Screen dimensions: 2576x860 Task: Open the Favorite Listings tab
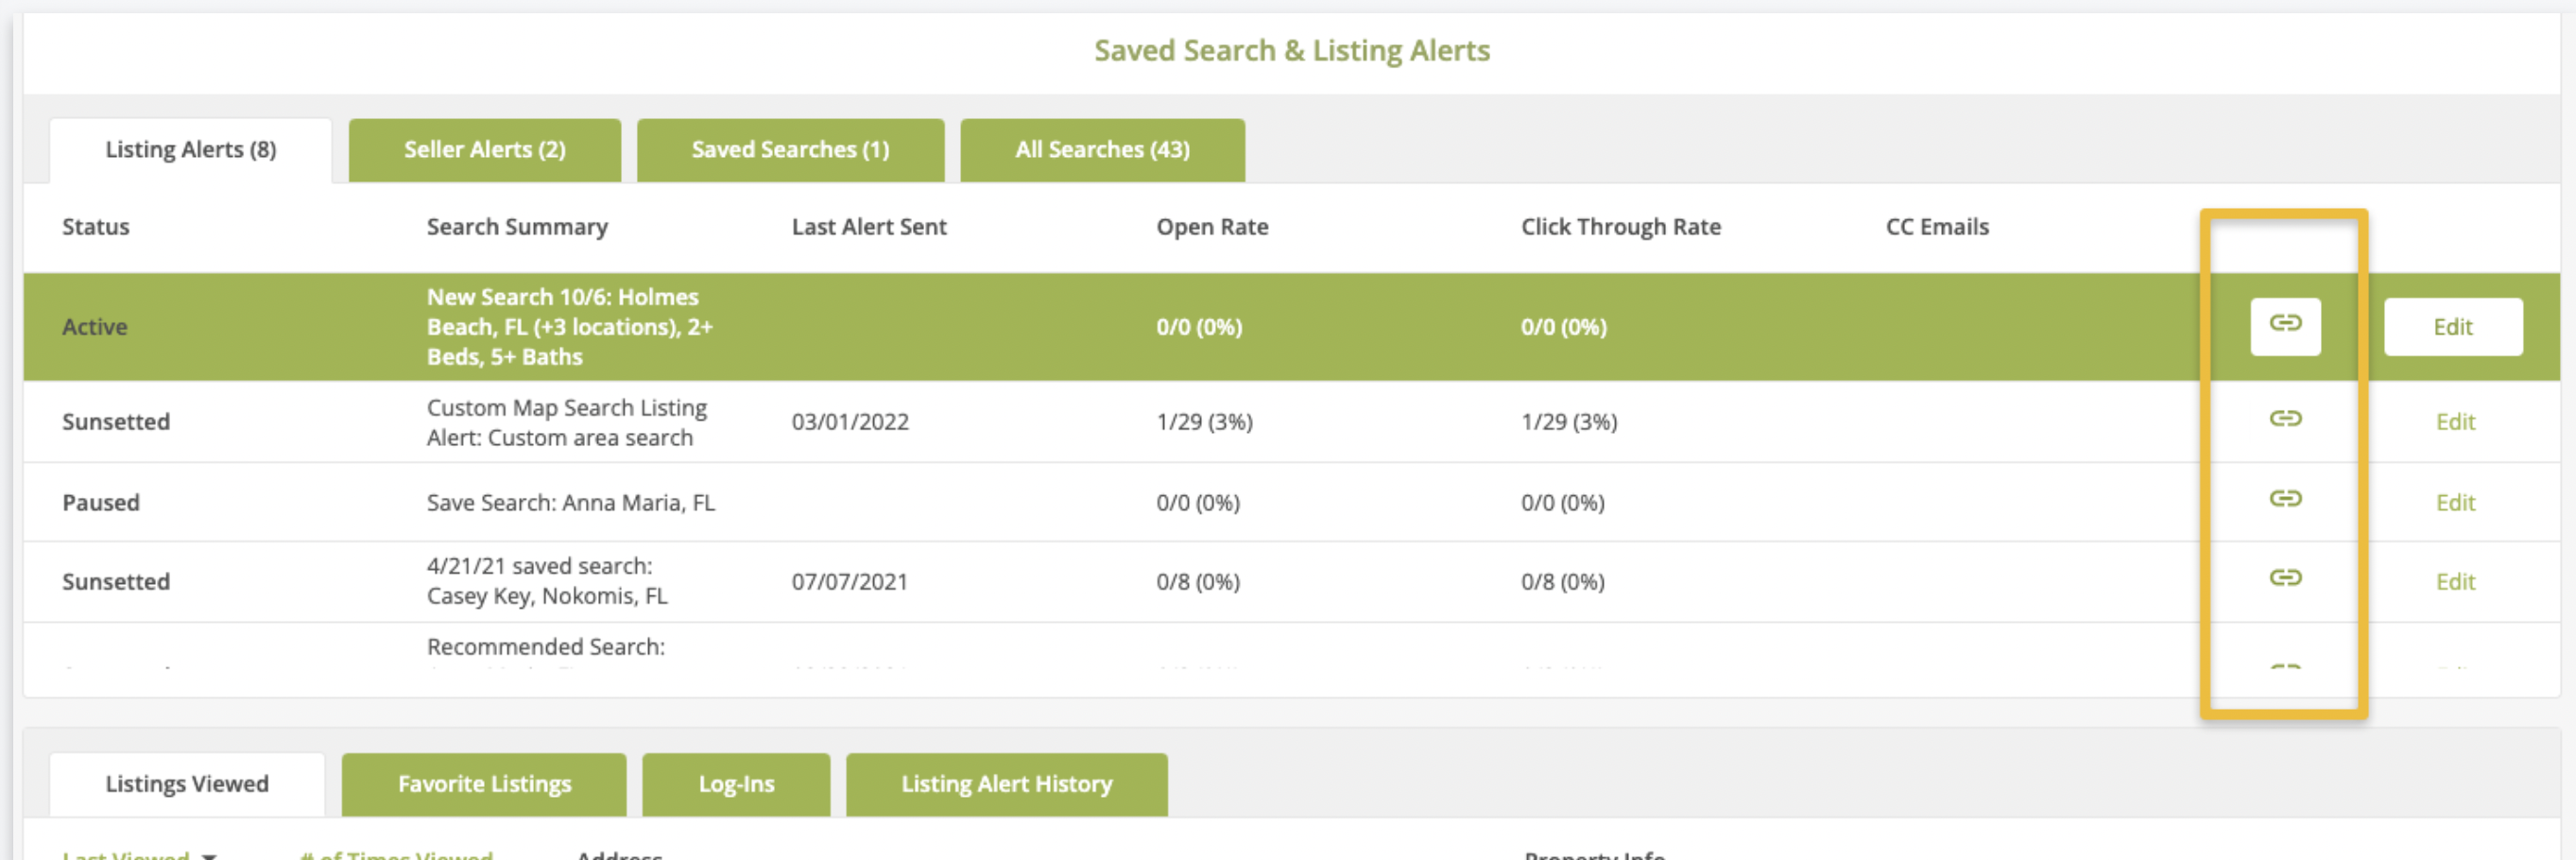pyautogui.click(x=484, y=784)
